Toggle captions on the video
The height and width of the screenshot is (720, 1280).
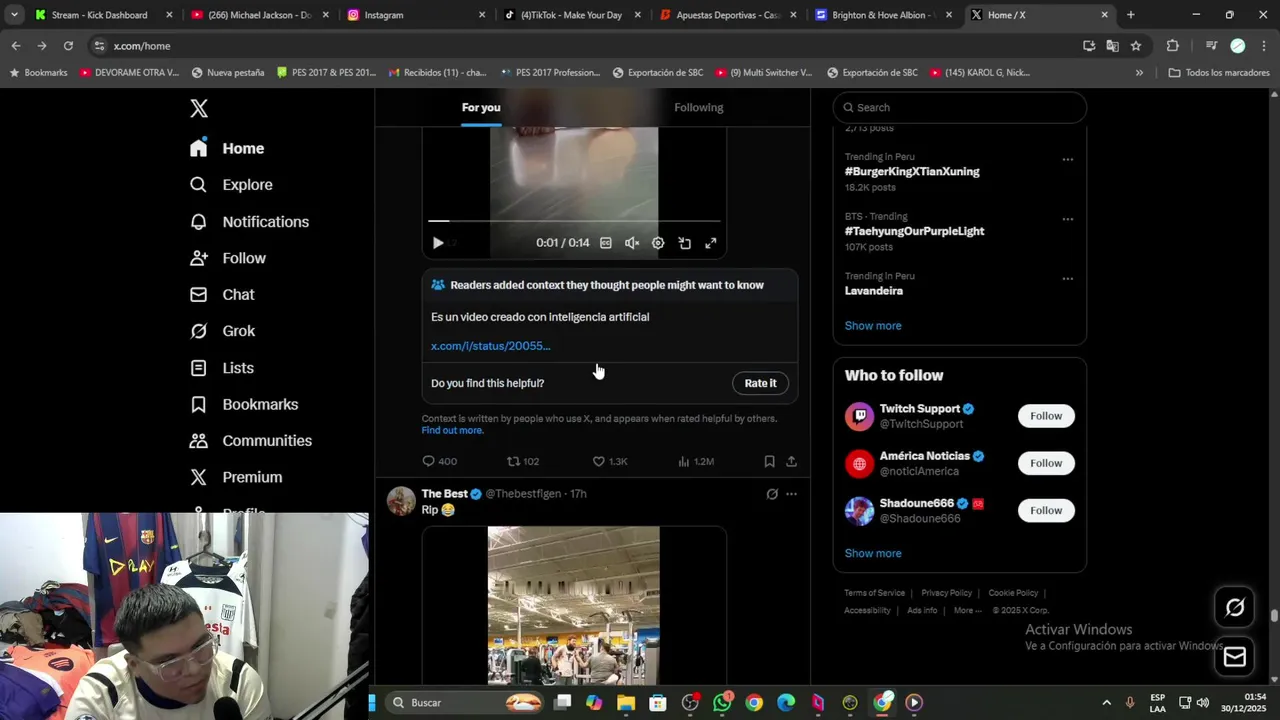(x=605, y=243)
